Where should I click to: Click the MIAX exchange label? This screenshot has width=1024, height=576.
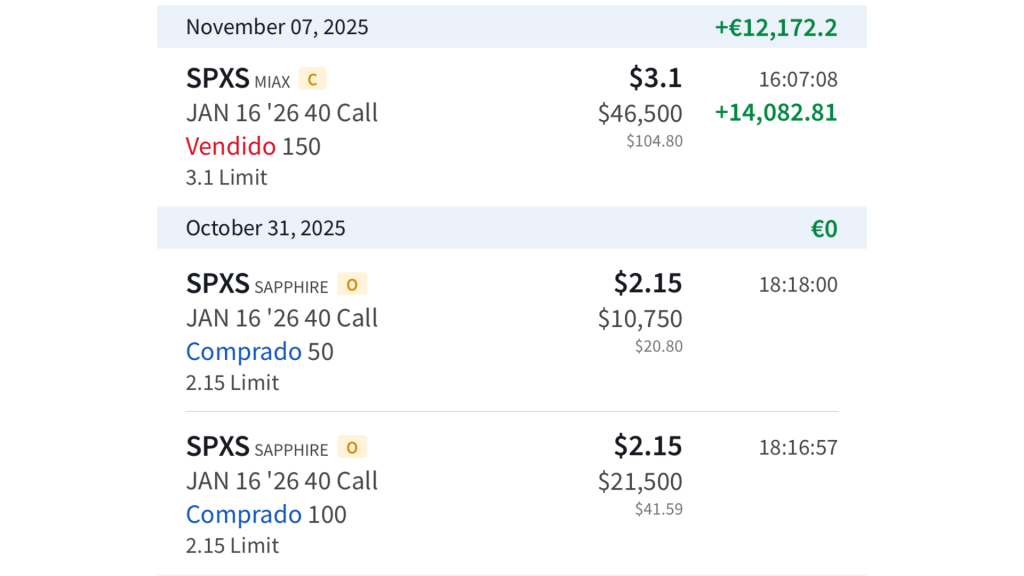pyautogui.click(x=271, y=82)
